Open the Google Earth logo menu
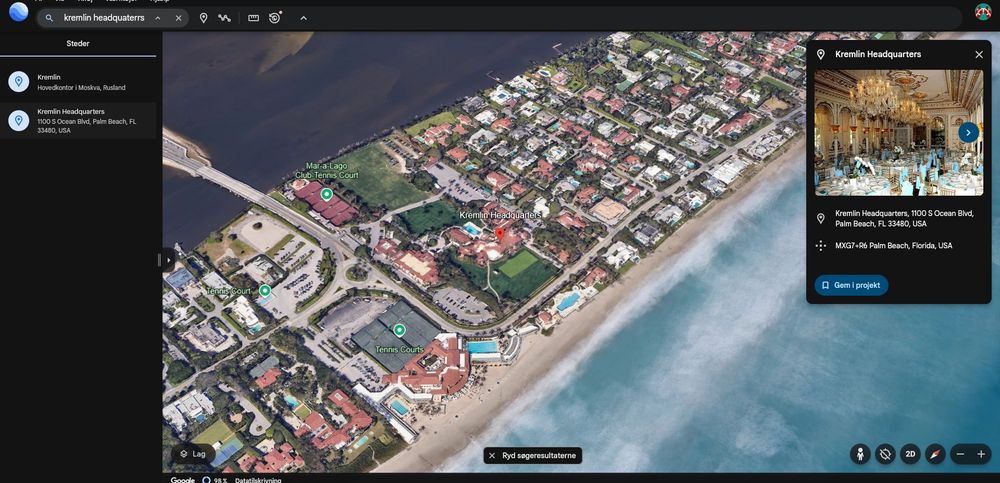 (x=18, y=11)
